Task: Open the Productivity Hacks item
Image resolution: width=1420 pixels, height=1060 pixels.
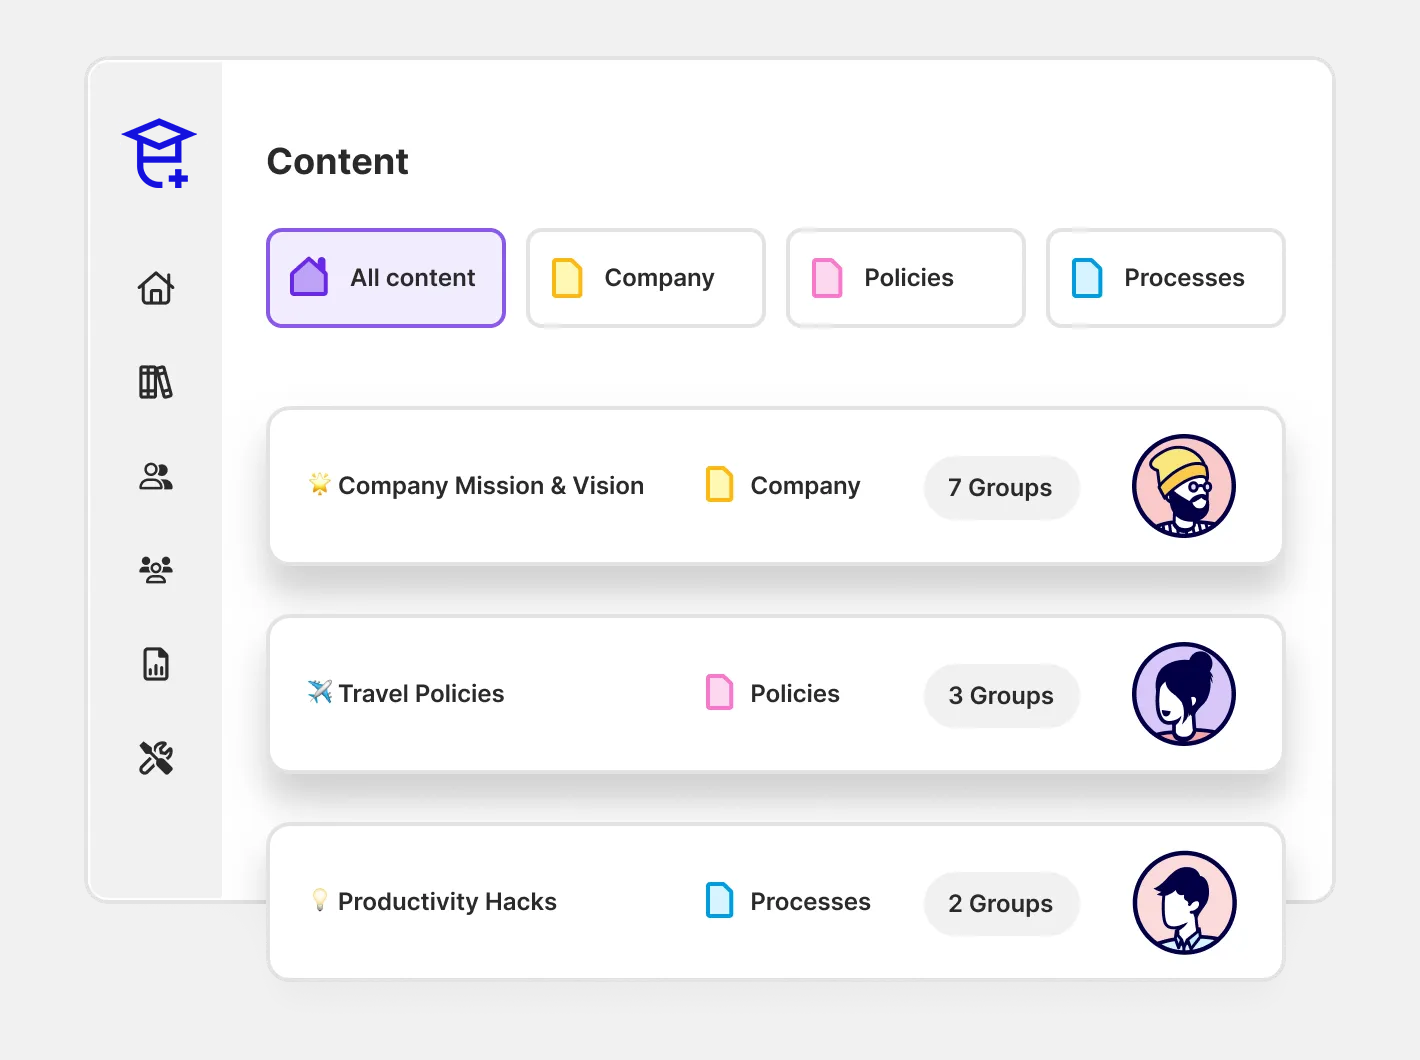Action: (x=446, y=902)
